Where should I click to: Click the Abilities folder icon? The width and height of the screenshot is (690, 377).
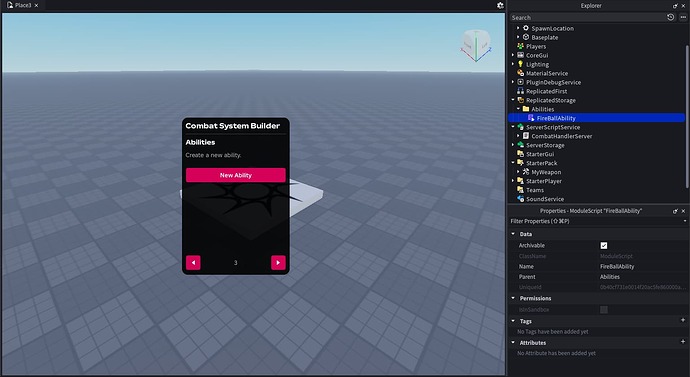526,109
